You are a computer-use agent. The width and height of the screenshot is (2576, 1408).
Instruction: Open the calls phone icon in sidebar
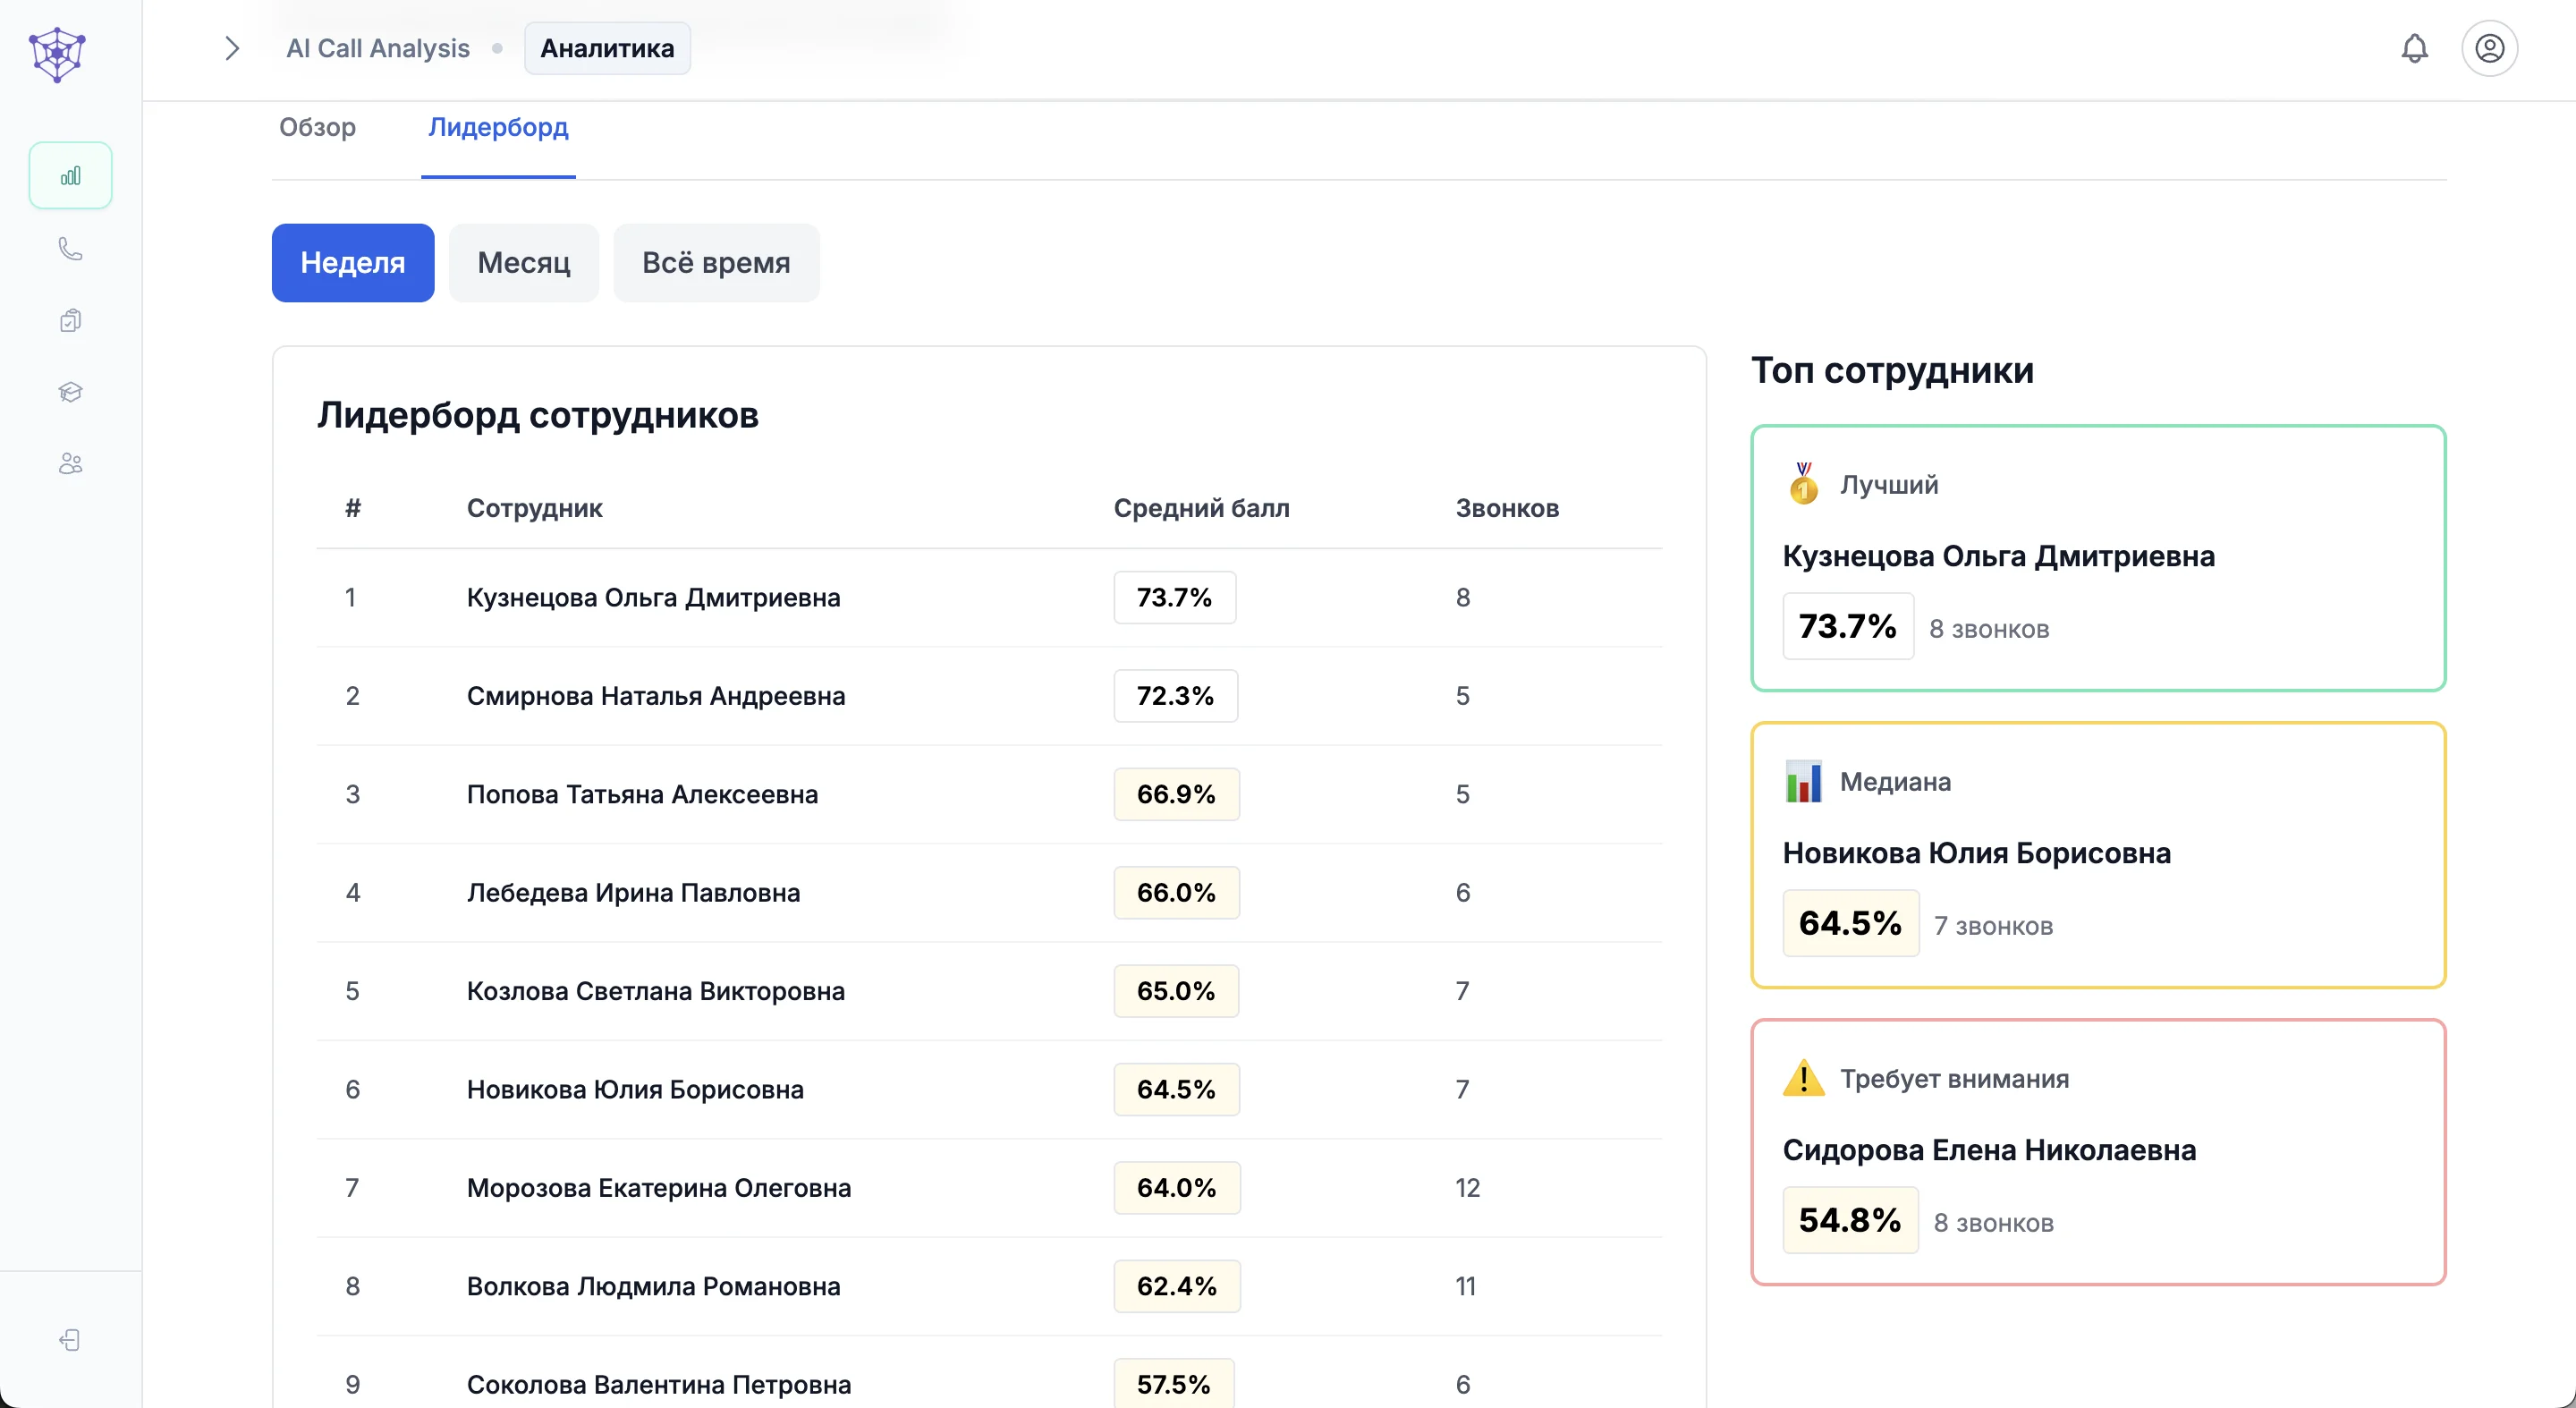(70, 248)
